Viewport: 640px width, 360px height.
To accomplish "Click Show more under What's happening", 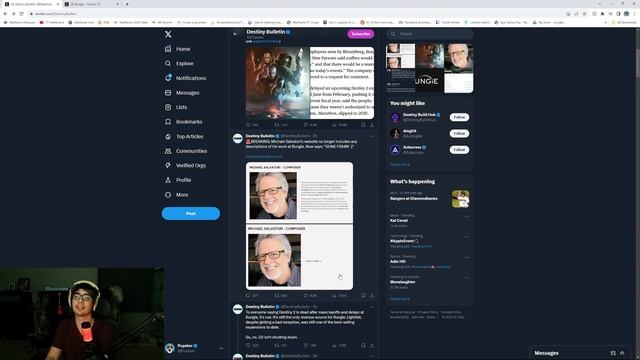I will [x=400, y=299].
